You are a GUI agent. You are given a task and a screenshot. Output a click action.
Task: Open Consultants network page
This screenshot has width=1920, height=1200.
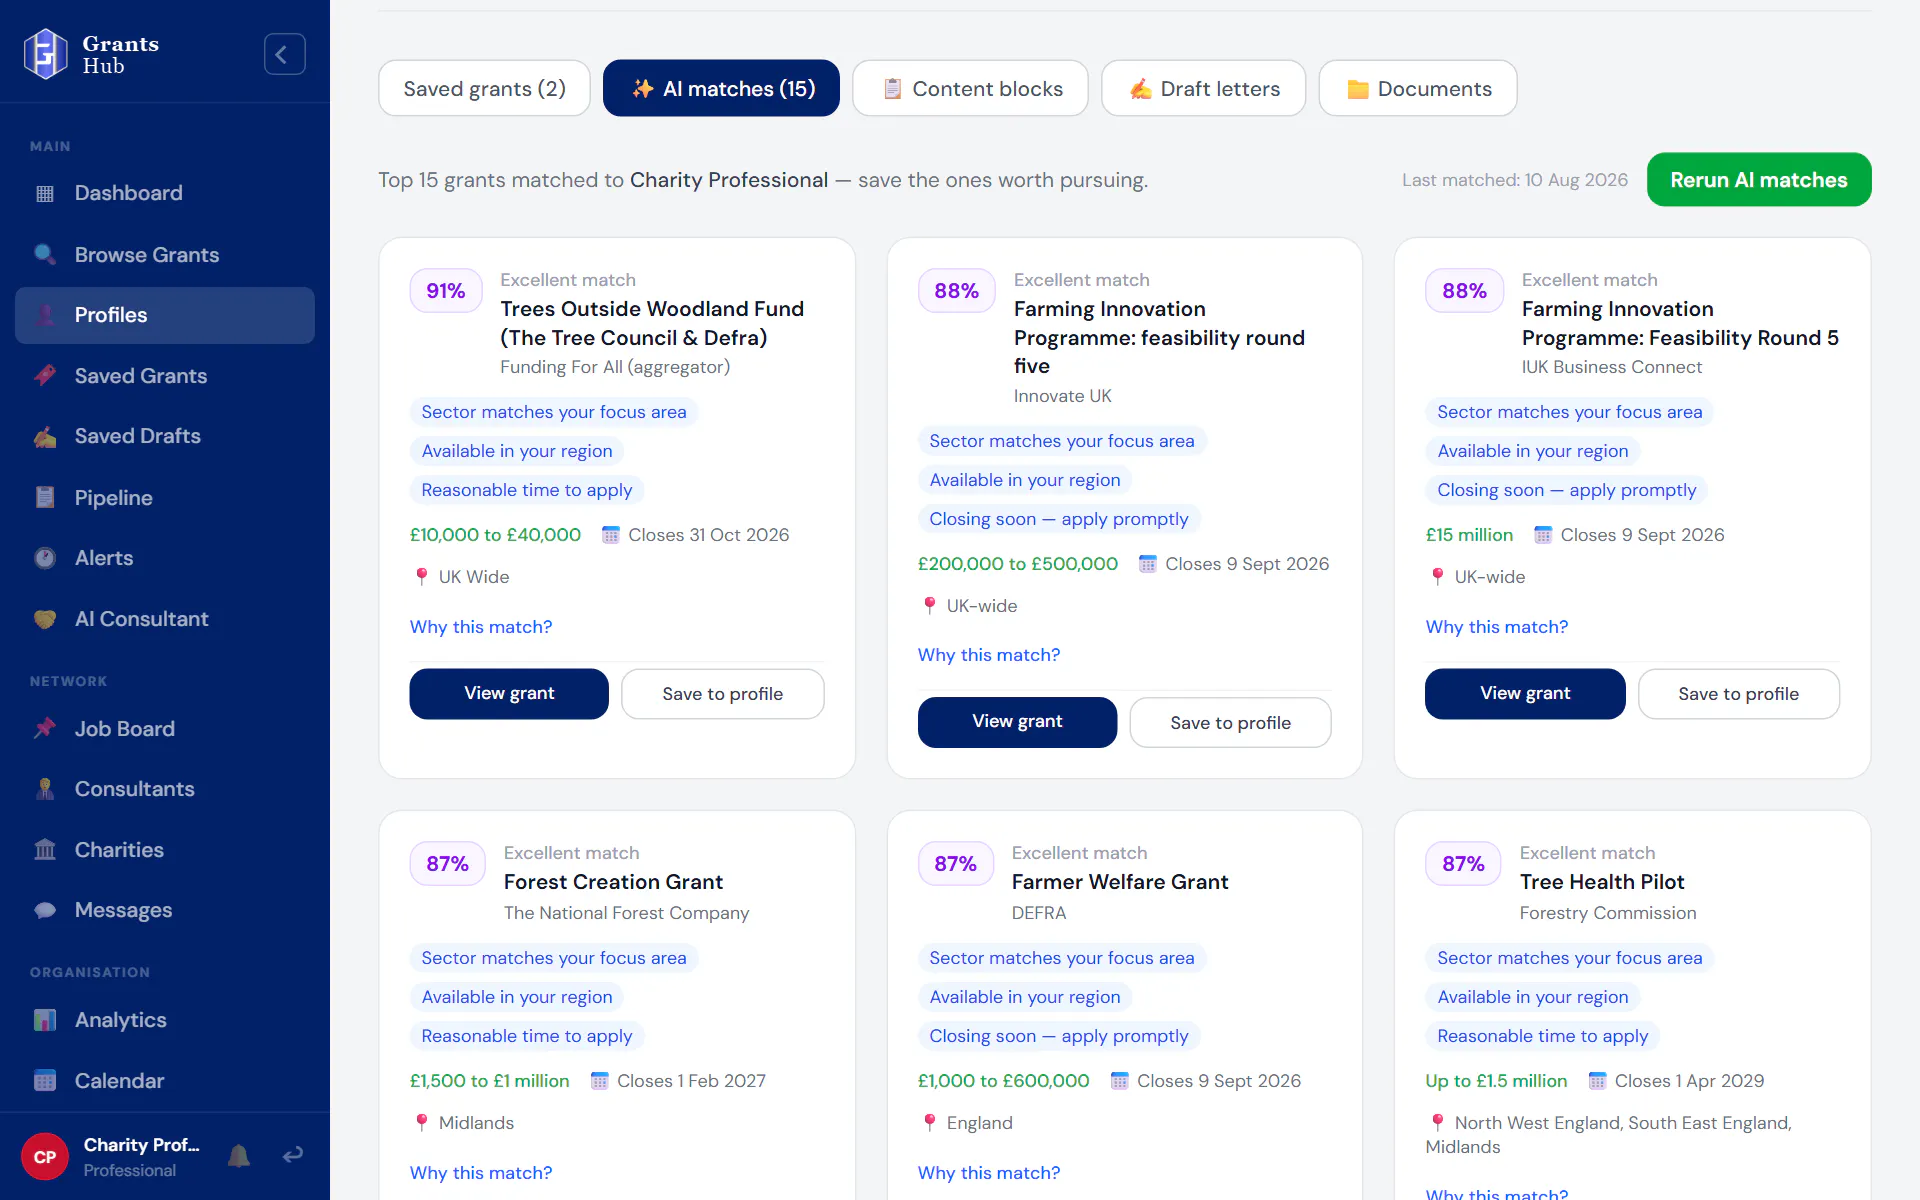(165, 789)
